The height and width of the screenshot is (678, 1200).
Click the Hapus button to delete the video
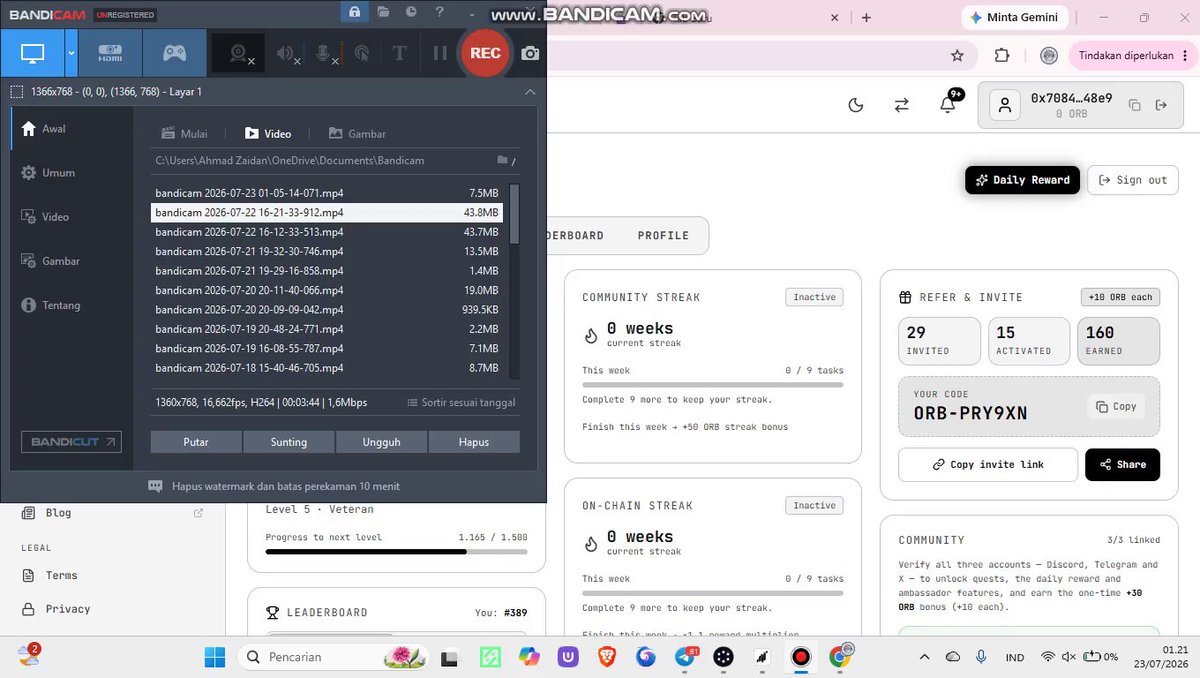click(x=474, y=442)
